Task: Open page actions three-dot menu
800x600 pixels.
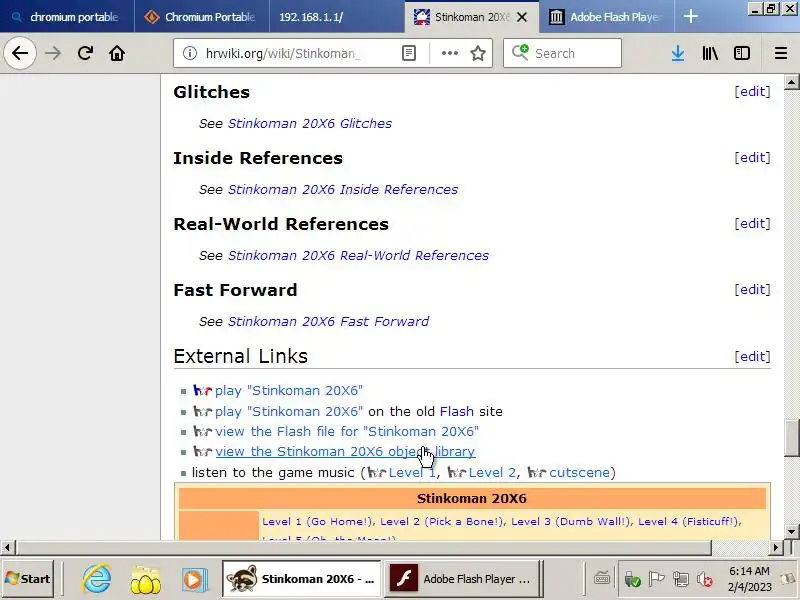Action: 449,53
